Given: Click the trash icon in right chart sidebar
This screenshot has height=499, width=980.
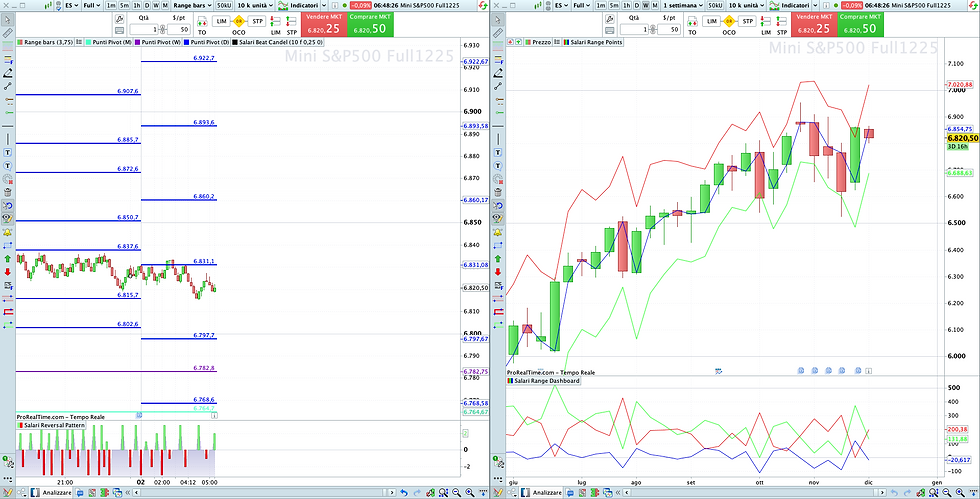Looking at the screenshot, I should (x=498, y=192).
